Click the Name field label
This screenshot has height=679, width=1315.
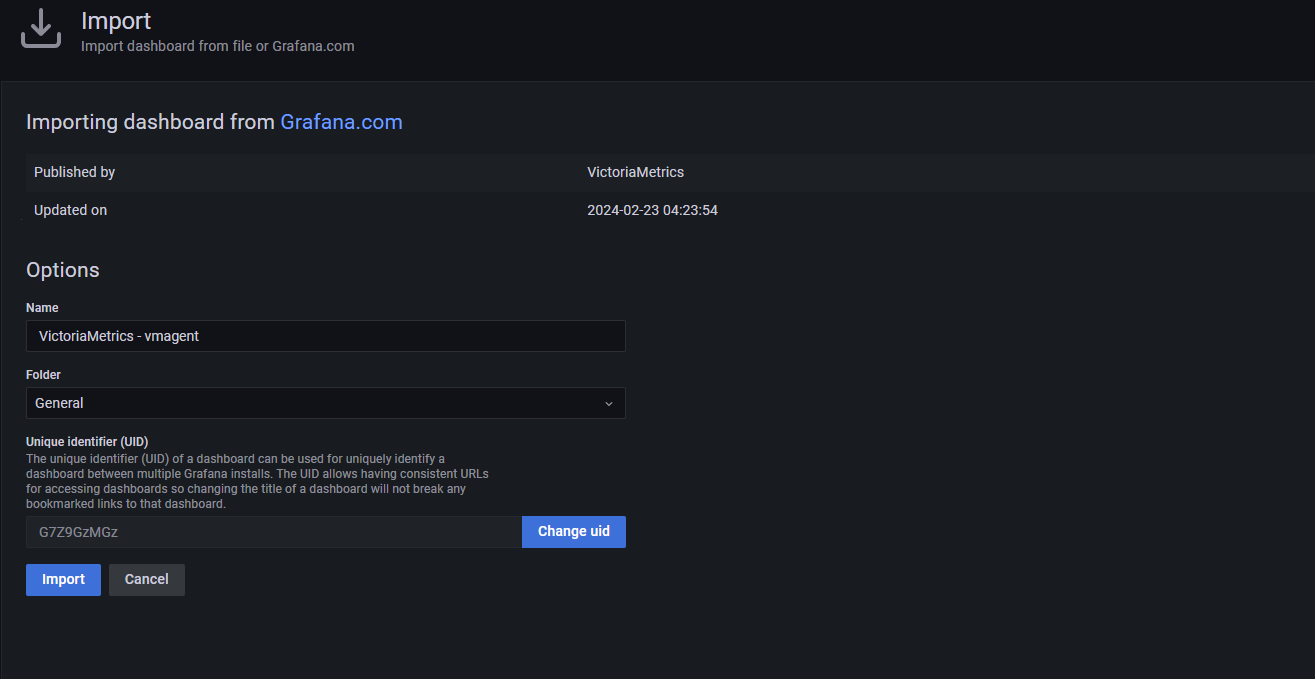tap(42, 308)
